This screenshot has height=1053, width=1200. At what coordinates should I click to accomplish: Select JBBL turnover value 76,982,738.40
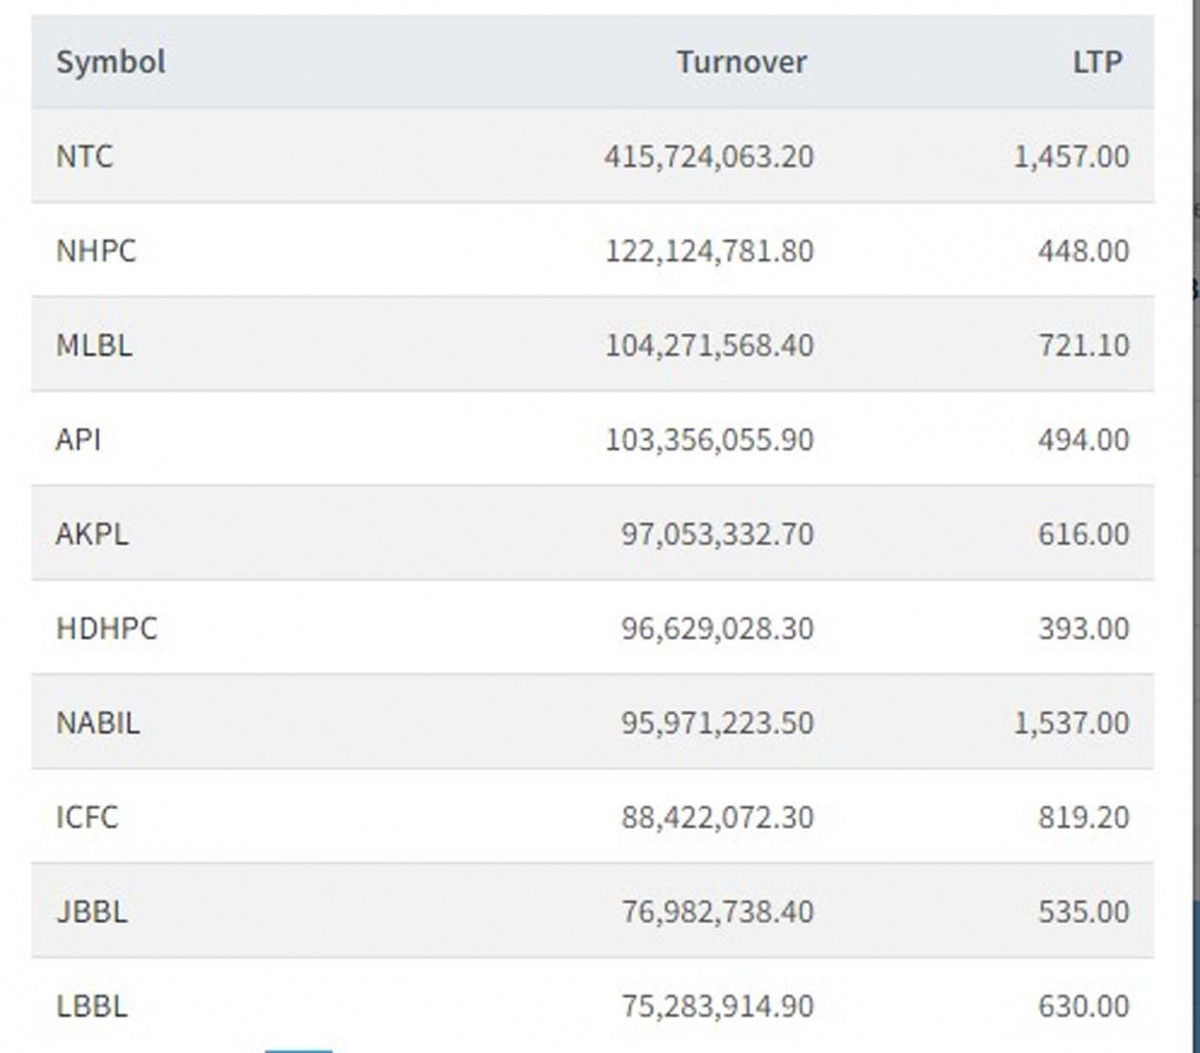716,912
